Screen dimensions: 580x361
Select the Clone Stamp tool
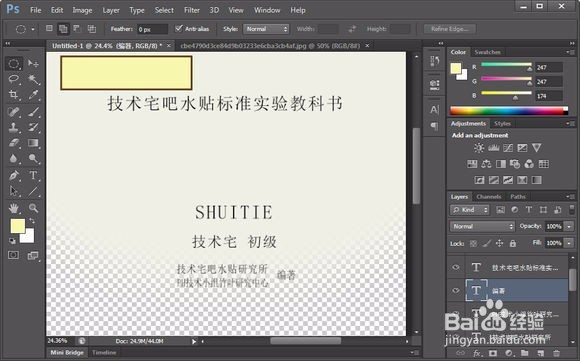pyautogui.click(x=14, y=127)
